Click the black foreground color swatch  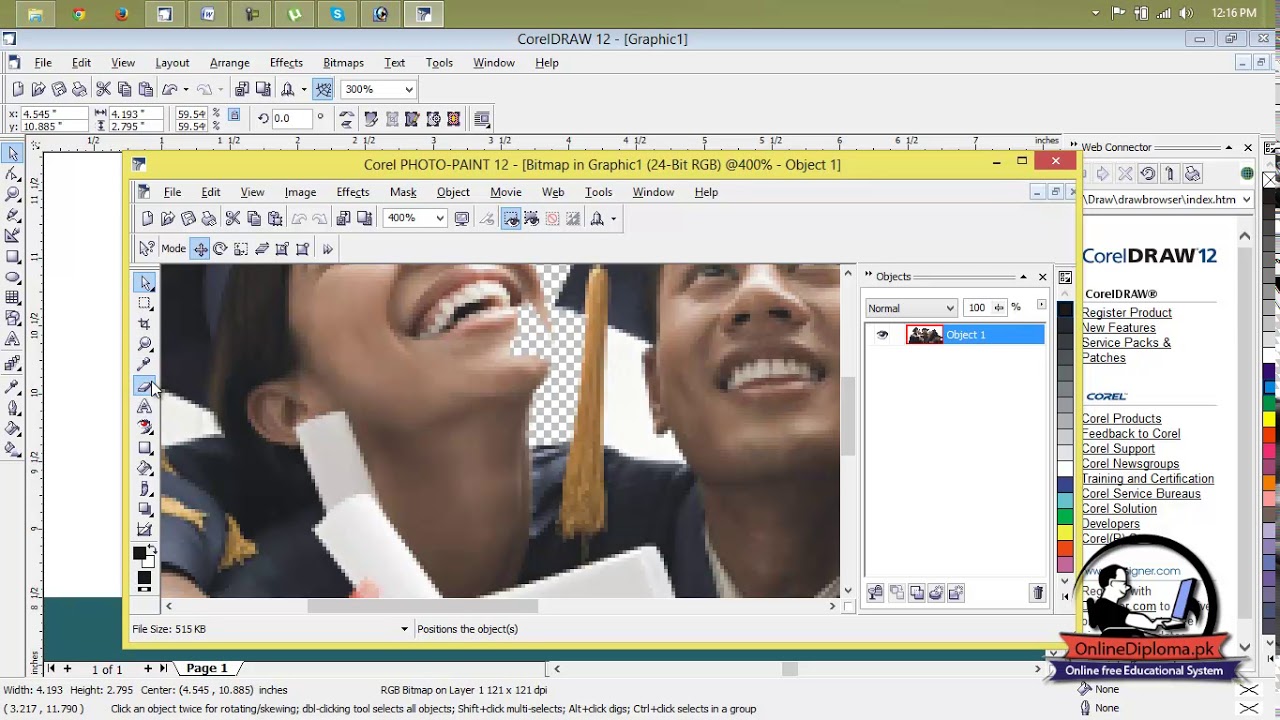(x=140, y=553)
